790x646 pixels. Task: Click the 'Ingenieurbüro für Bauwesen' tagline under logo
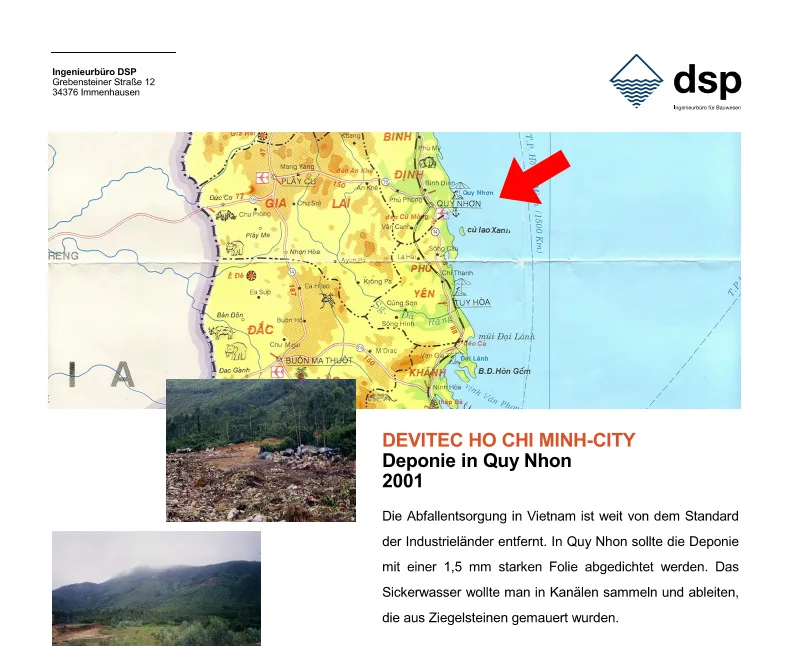click(707, 107)
